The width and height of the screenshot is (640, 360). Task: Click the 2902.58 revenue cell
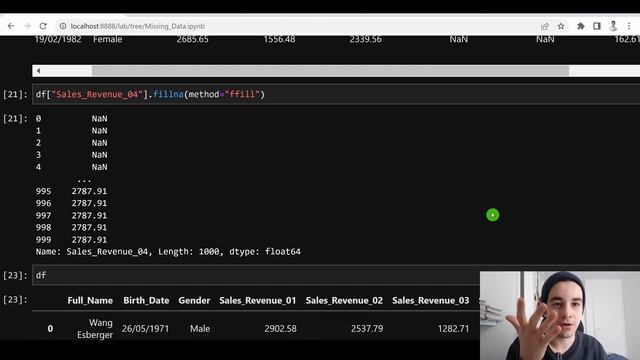click(280, 329)
